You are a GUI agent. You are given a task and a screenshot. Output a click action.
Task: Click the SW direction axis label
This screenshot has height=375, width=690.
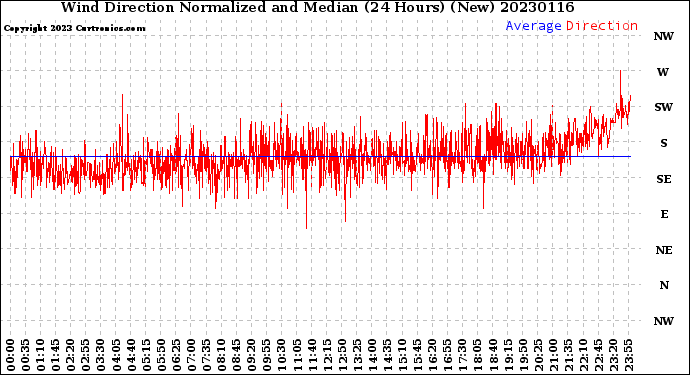(663, 107)
